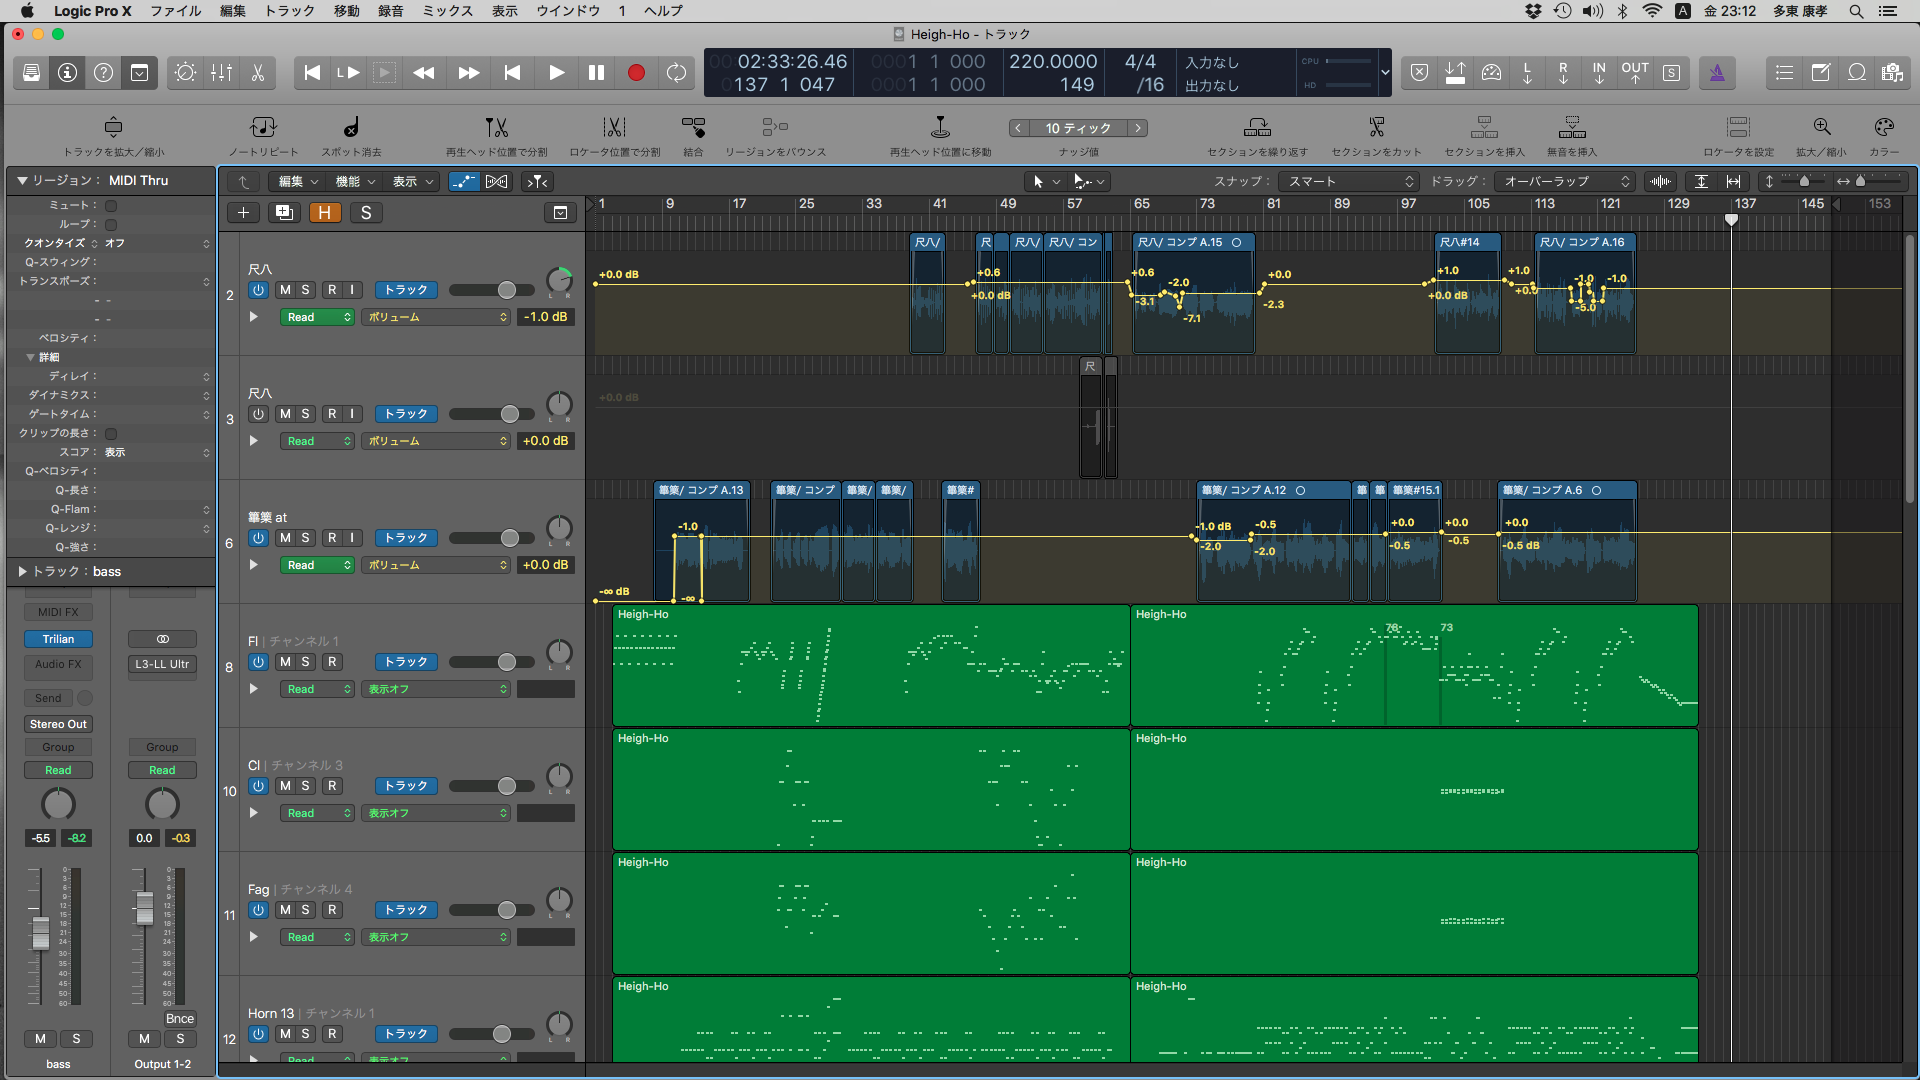1920x1080 pixels.
Task: Open the Drag overlap dropdown
Action: pos(1566,181)
